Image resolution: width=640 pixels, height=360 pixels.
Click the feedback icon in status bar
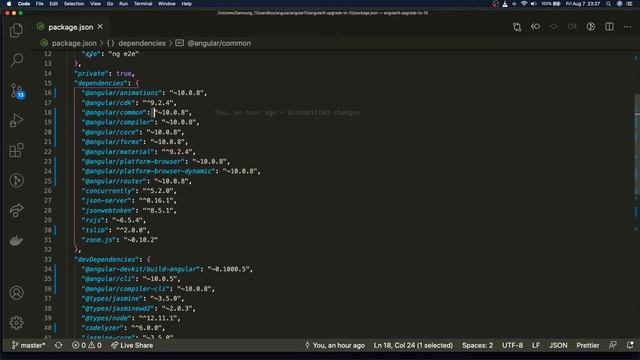click(613, 345)
